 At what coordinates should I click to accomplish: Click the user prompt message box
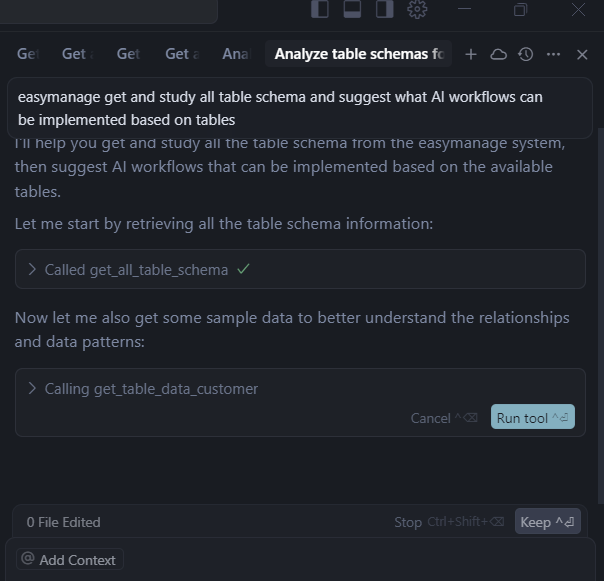pyautogui.click(x=300, y=108)
